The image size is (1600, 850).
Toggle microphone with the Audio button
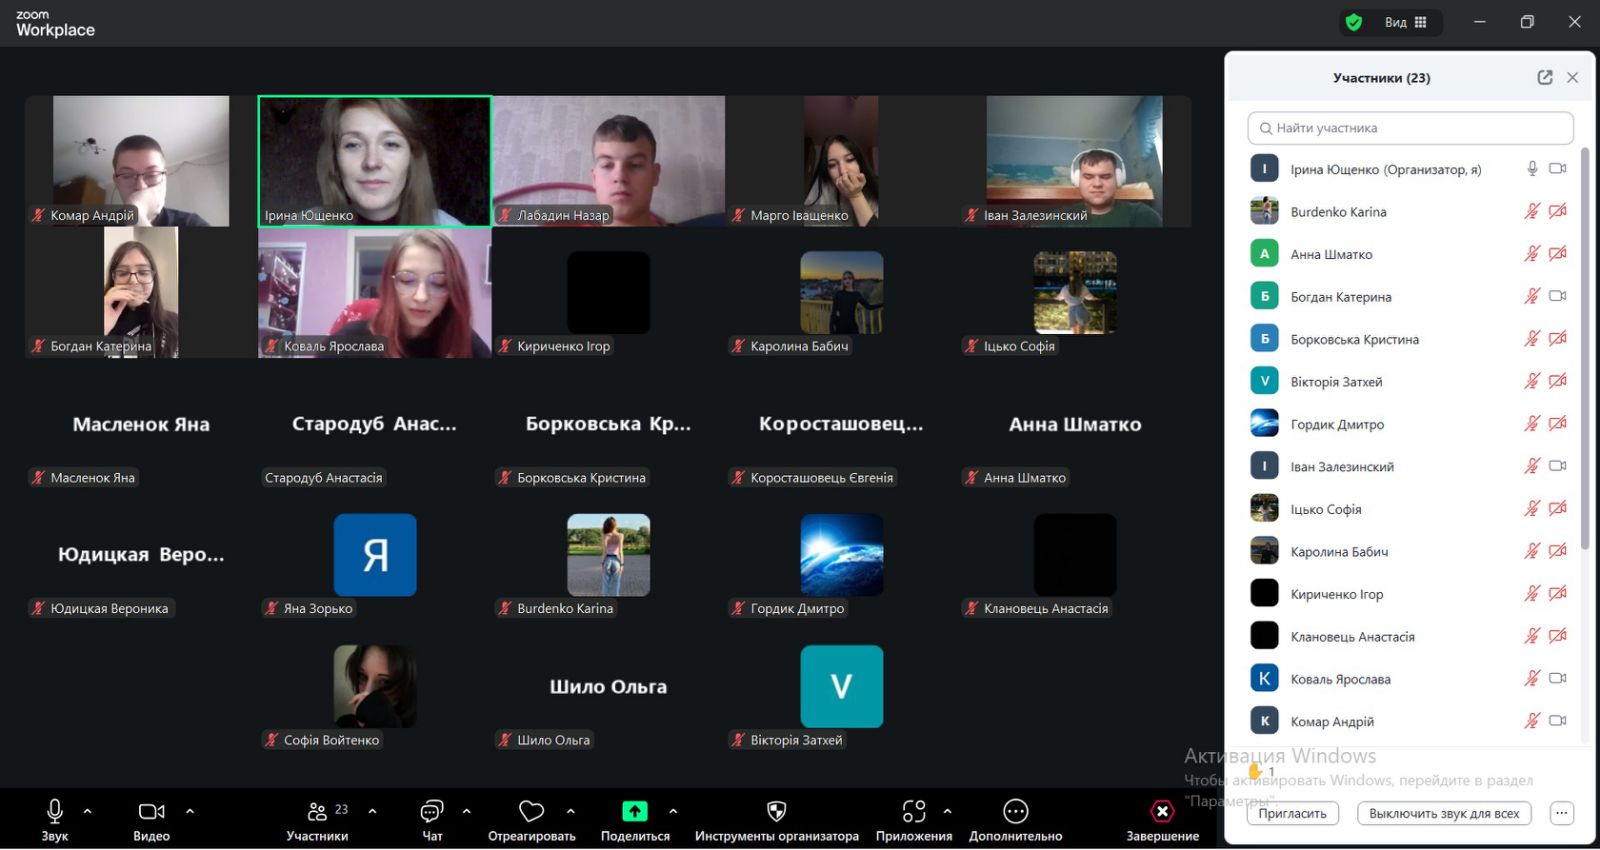click(55, 812)
